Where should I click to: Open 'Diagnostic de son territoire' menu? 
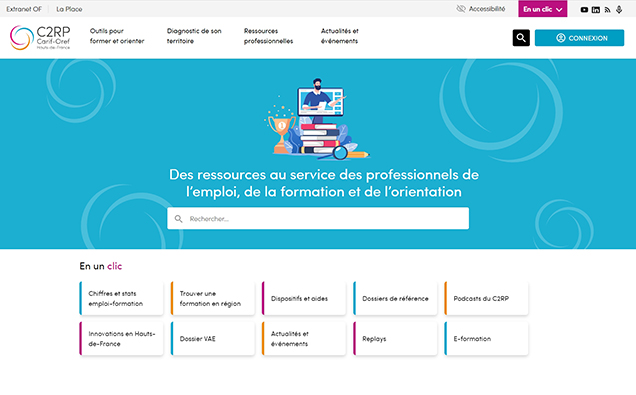[x=194, y=36]
